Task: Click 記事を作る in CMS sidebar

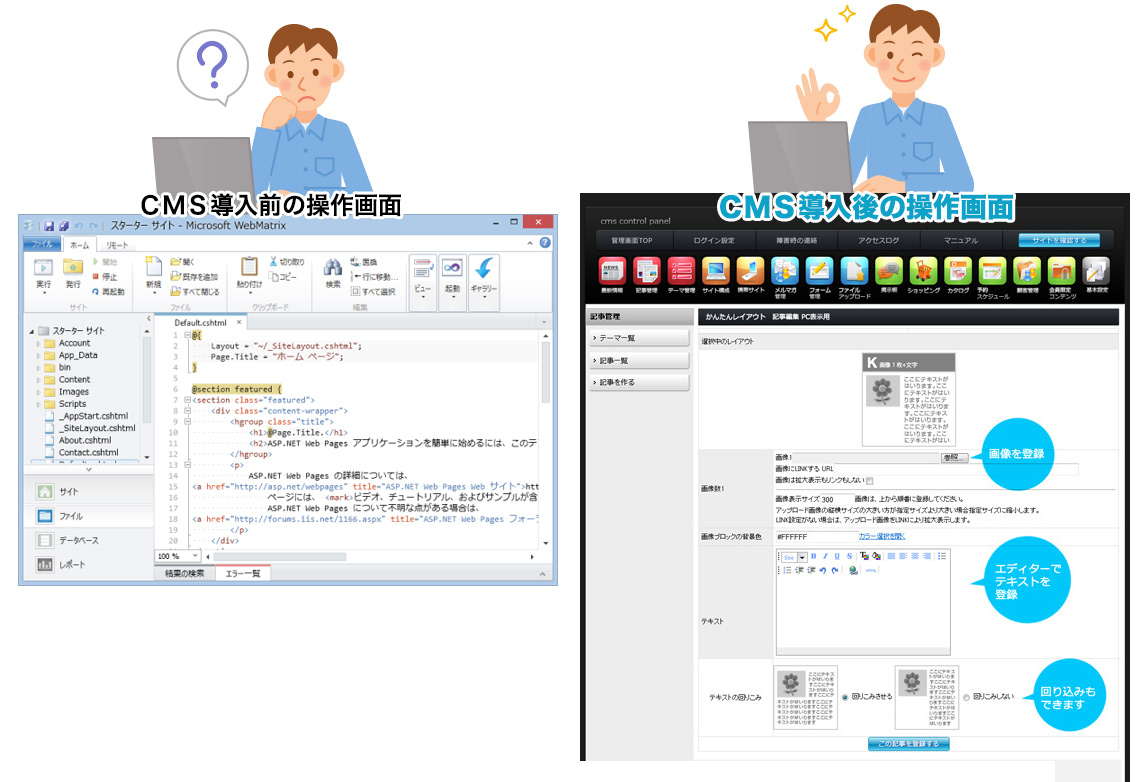Action: (x=639, y=382)
